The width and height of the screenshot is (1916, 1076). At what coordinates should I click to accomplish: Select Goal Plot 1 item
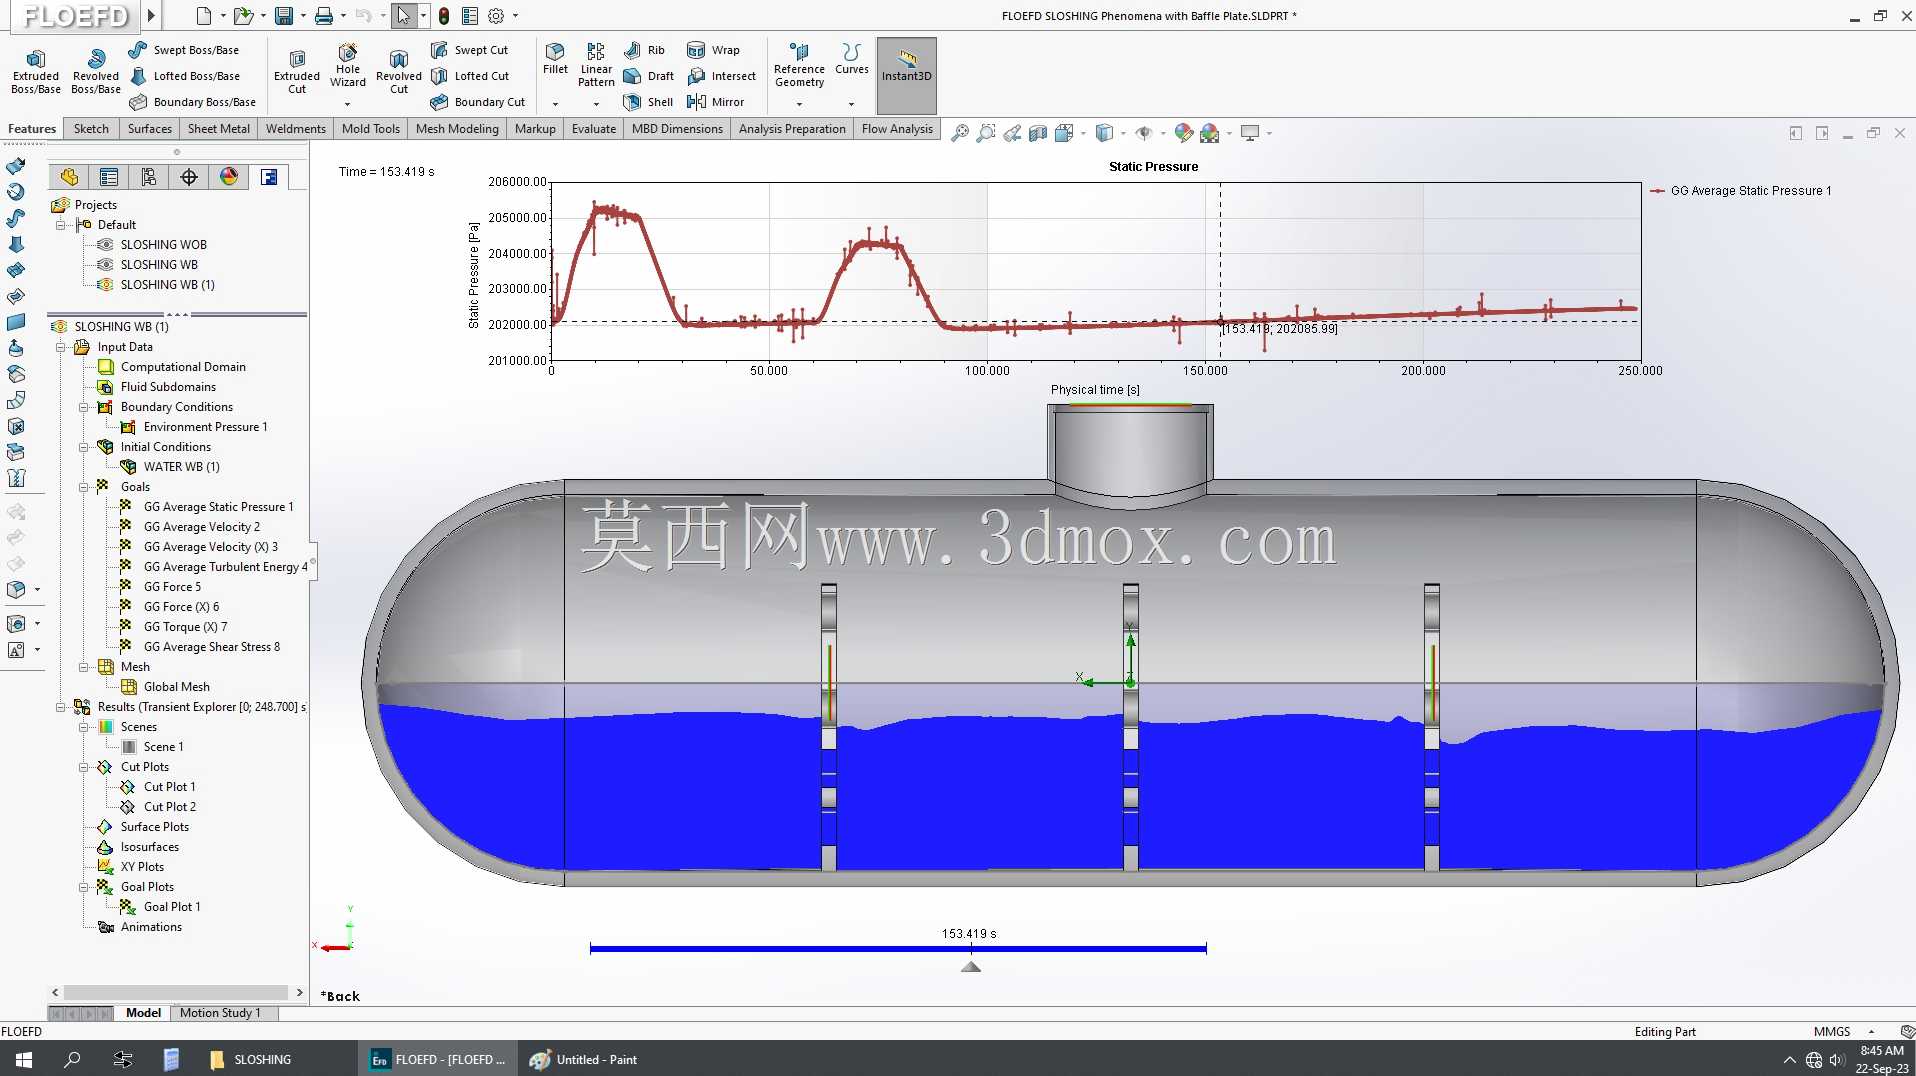172,907
